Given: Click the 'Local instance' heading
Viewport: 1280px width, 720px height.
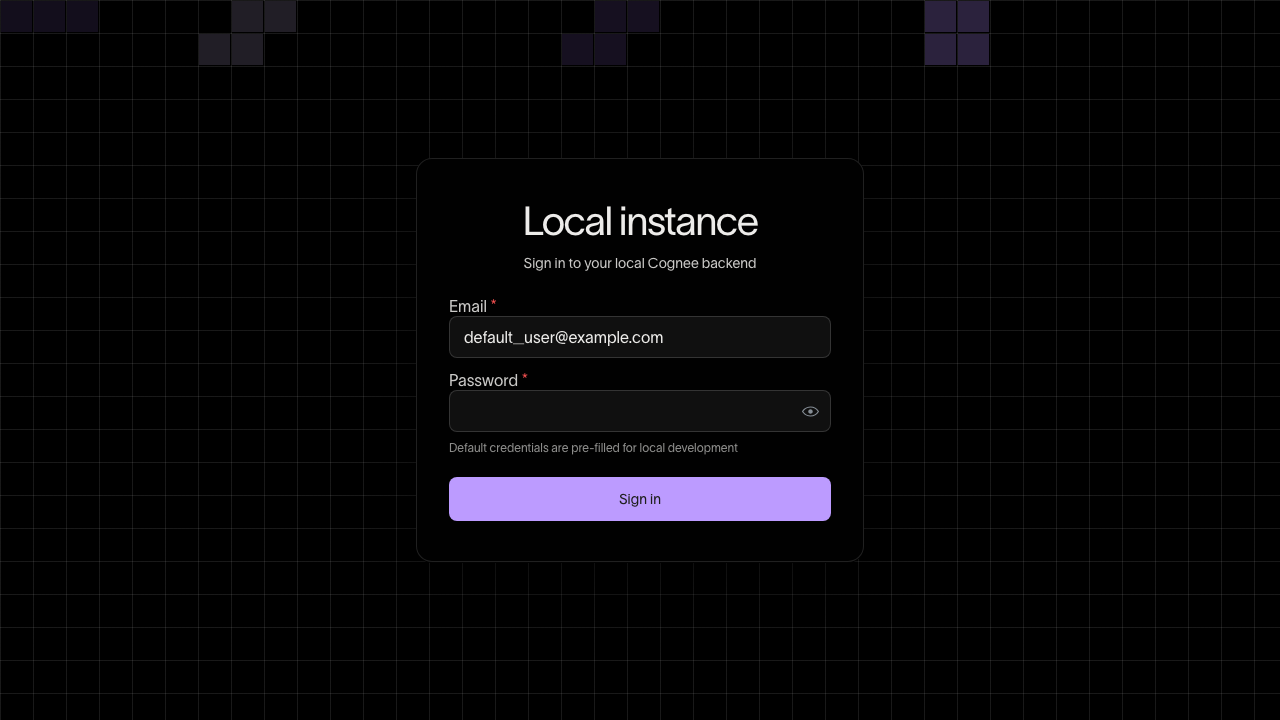Looking at the screenshot, I should click(640, 221).
